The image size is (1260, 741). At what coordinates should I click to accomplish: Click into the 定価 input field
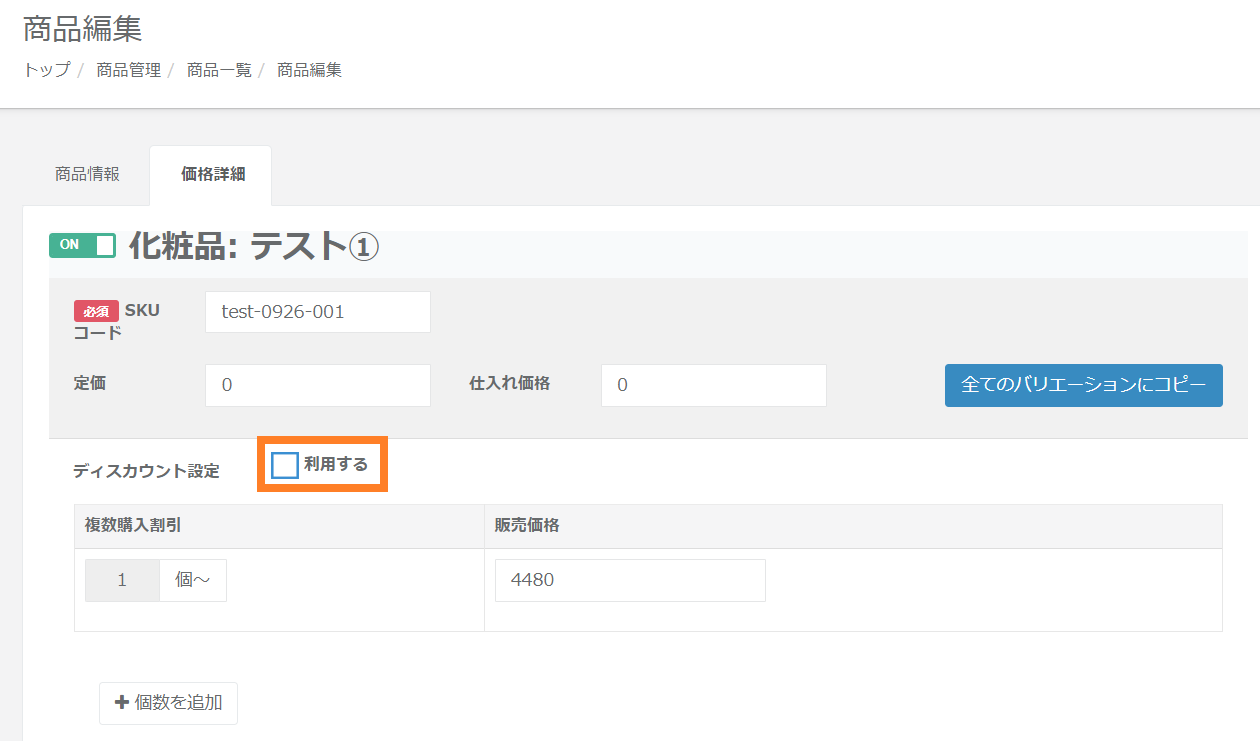(317, 385)
